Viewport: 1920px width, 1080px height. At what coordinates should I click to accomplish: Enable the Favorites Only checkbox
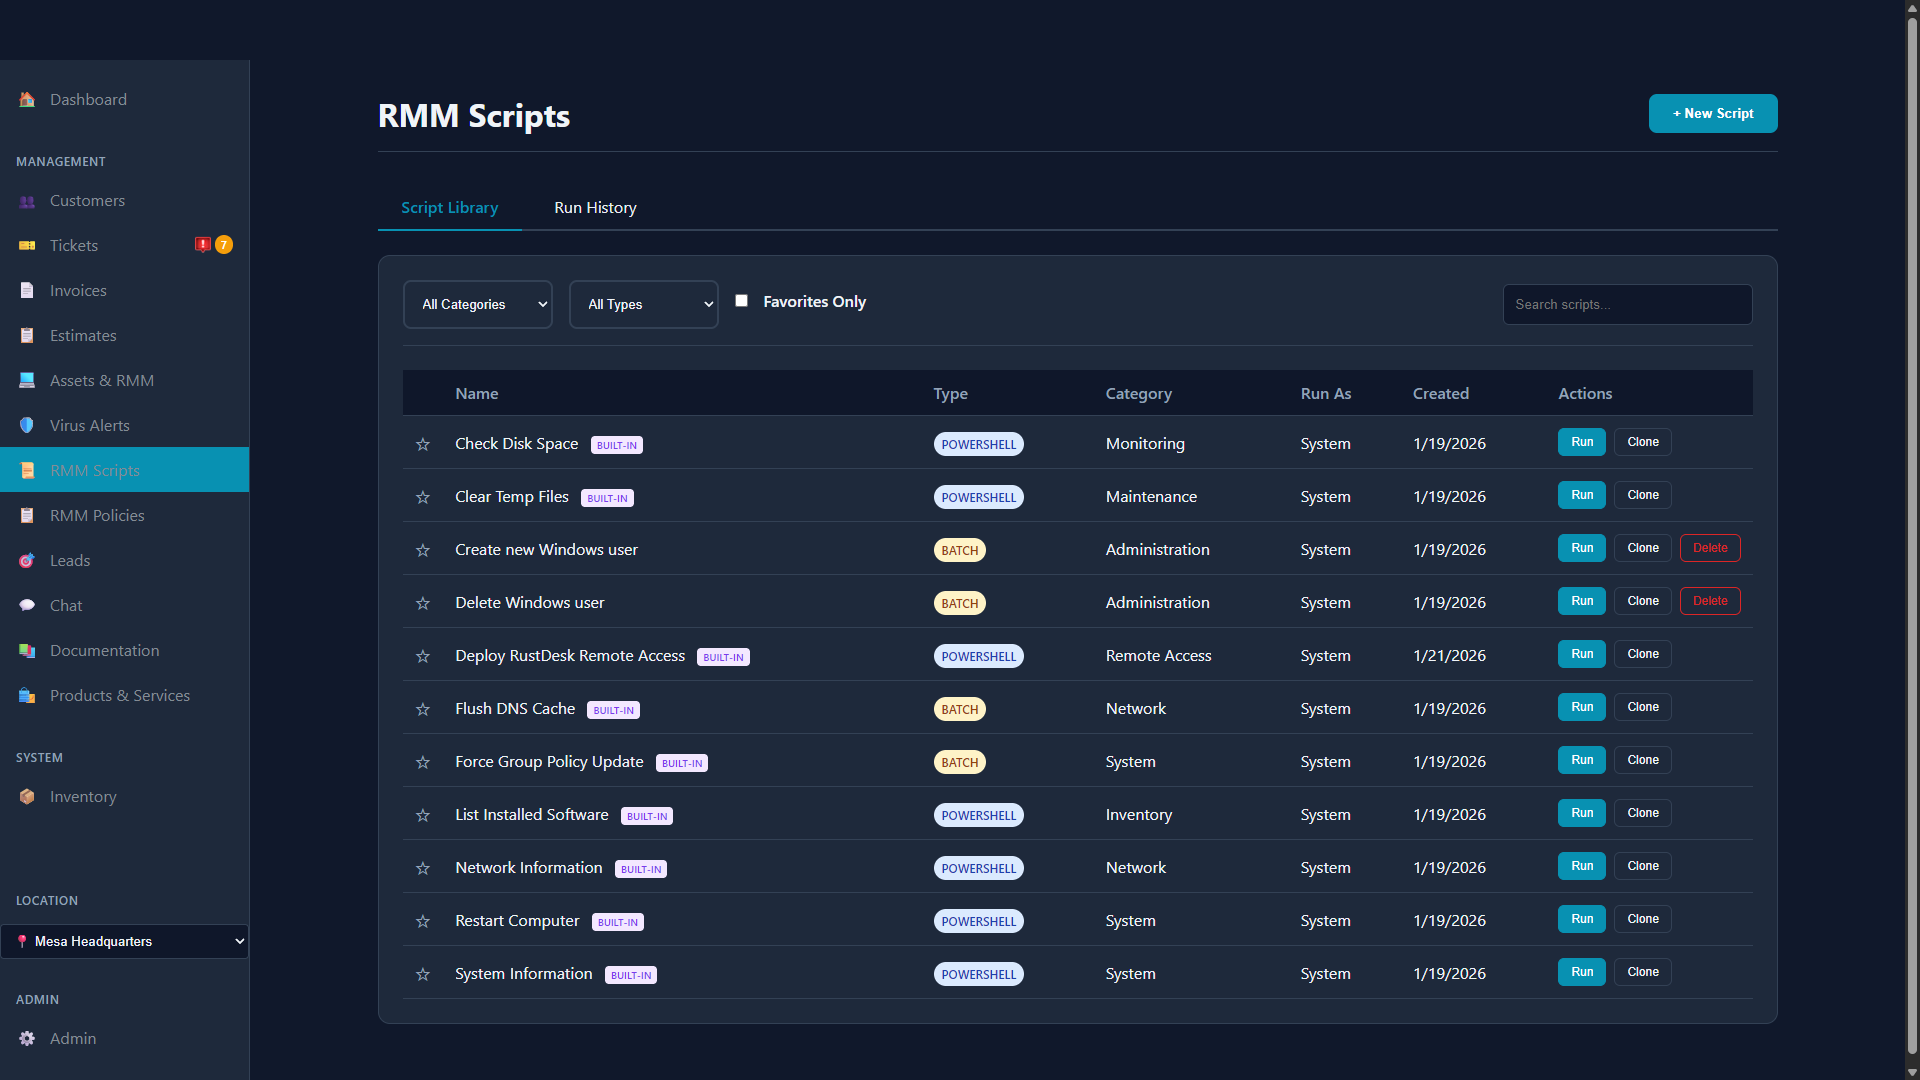(x=741, y=301)
